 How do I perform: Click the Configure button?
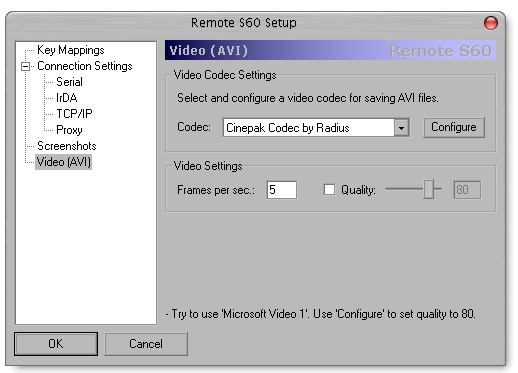point(454,127)
